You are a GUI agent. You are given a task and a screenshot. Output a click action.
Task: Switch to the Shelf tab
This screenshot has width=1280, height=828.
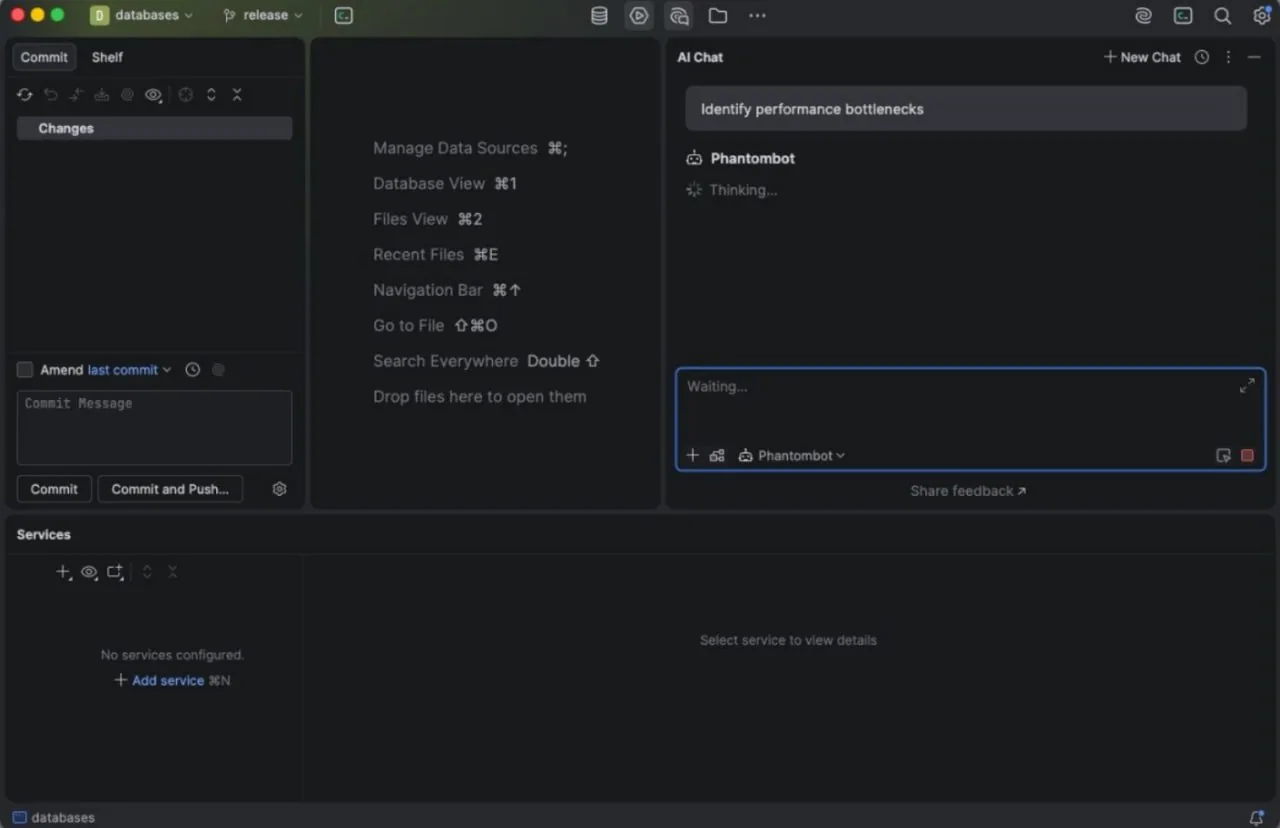(107, 57)
